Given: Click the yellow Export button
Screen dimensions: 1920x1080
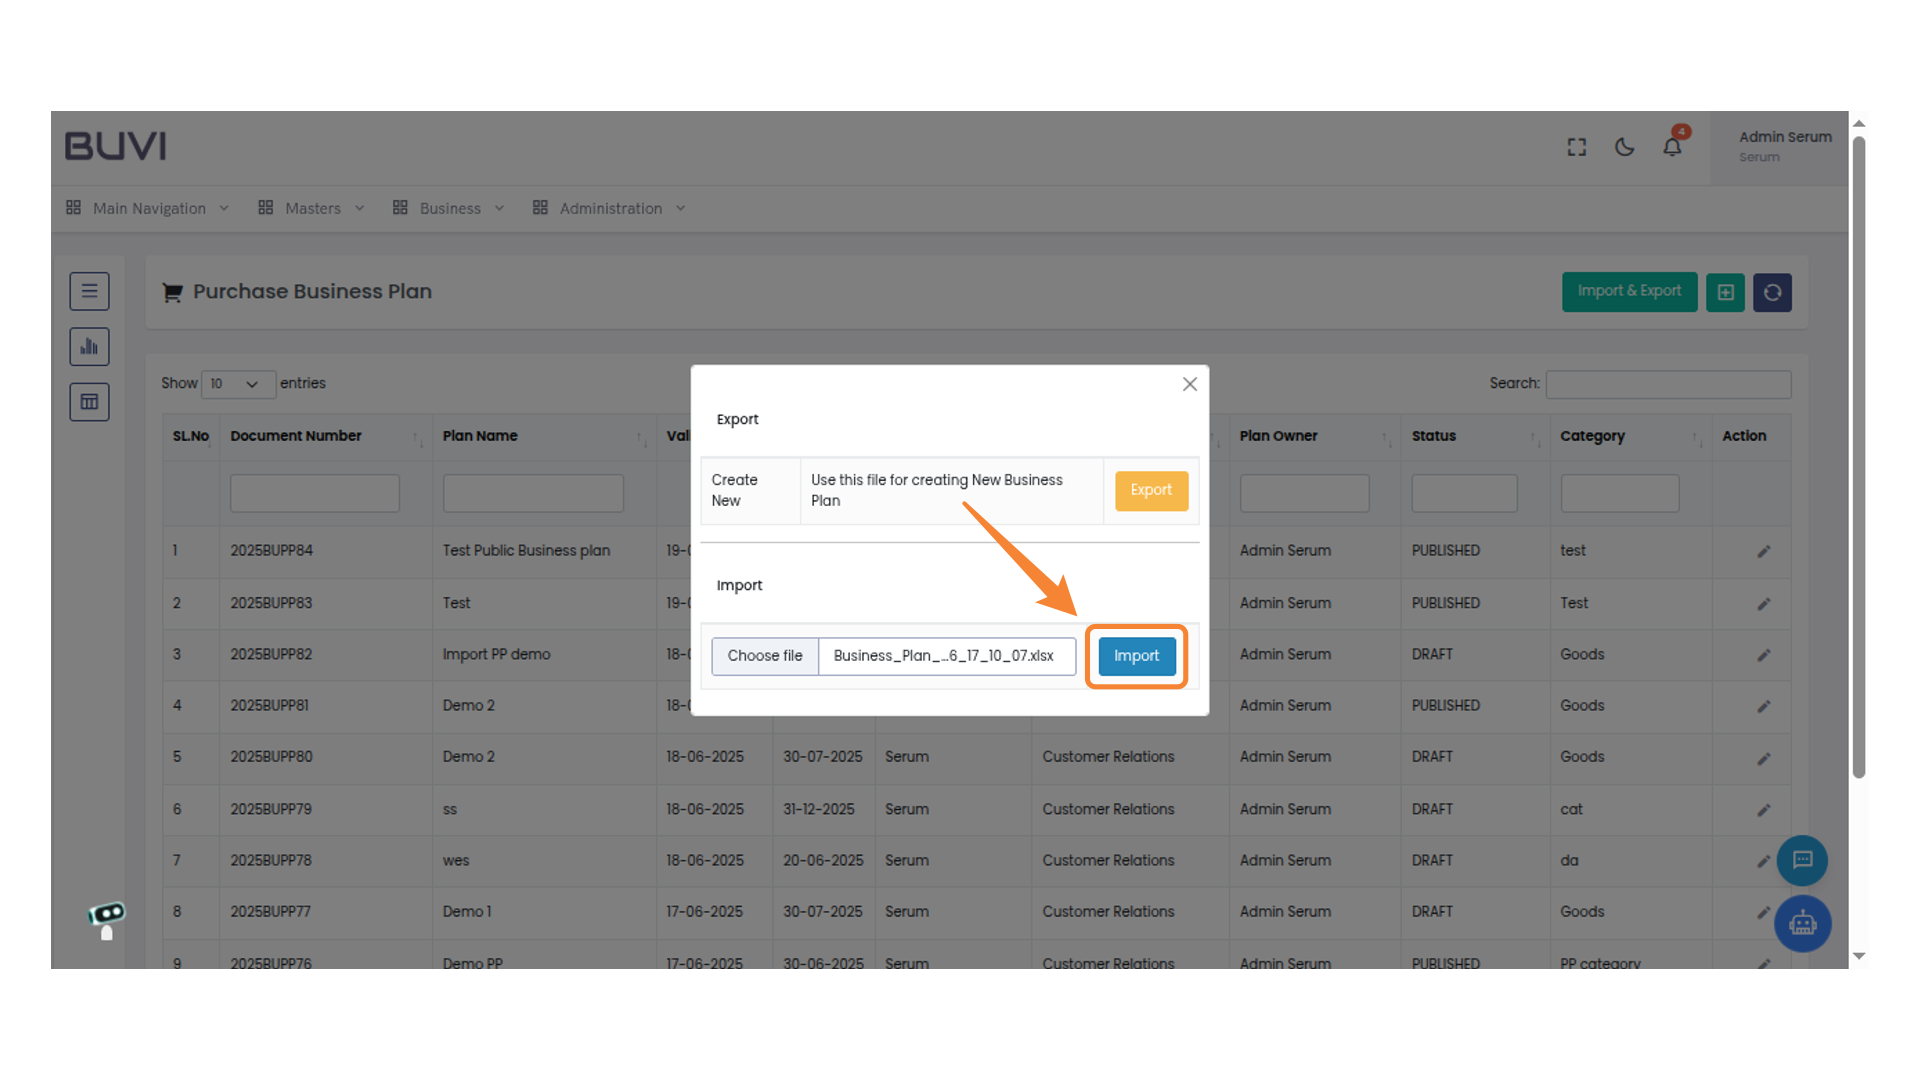Looking at the screenshot, I should 1151,490.
